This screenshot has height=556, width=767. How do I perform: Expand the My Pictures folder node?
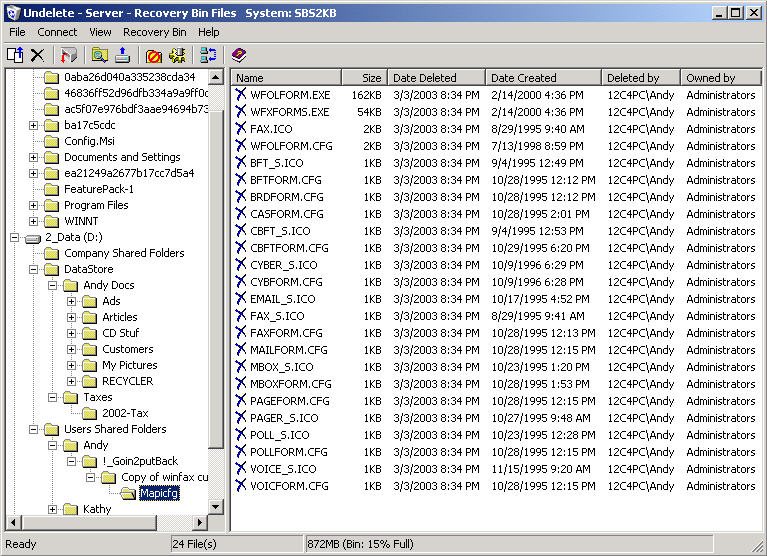pyautogui.click(x=71, y=365)
